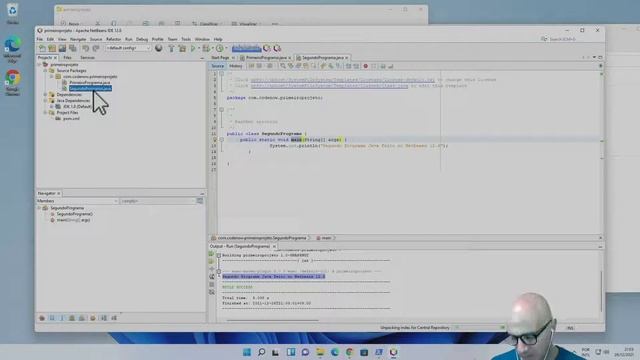Screen dimensions: 640x360
Task: Switch to the Start Page tab
Action: coord(220,58)
